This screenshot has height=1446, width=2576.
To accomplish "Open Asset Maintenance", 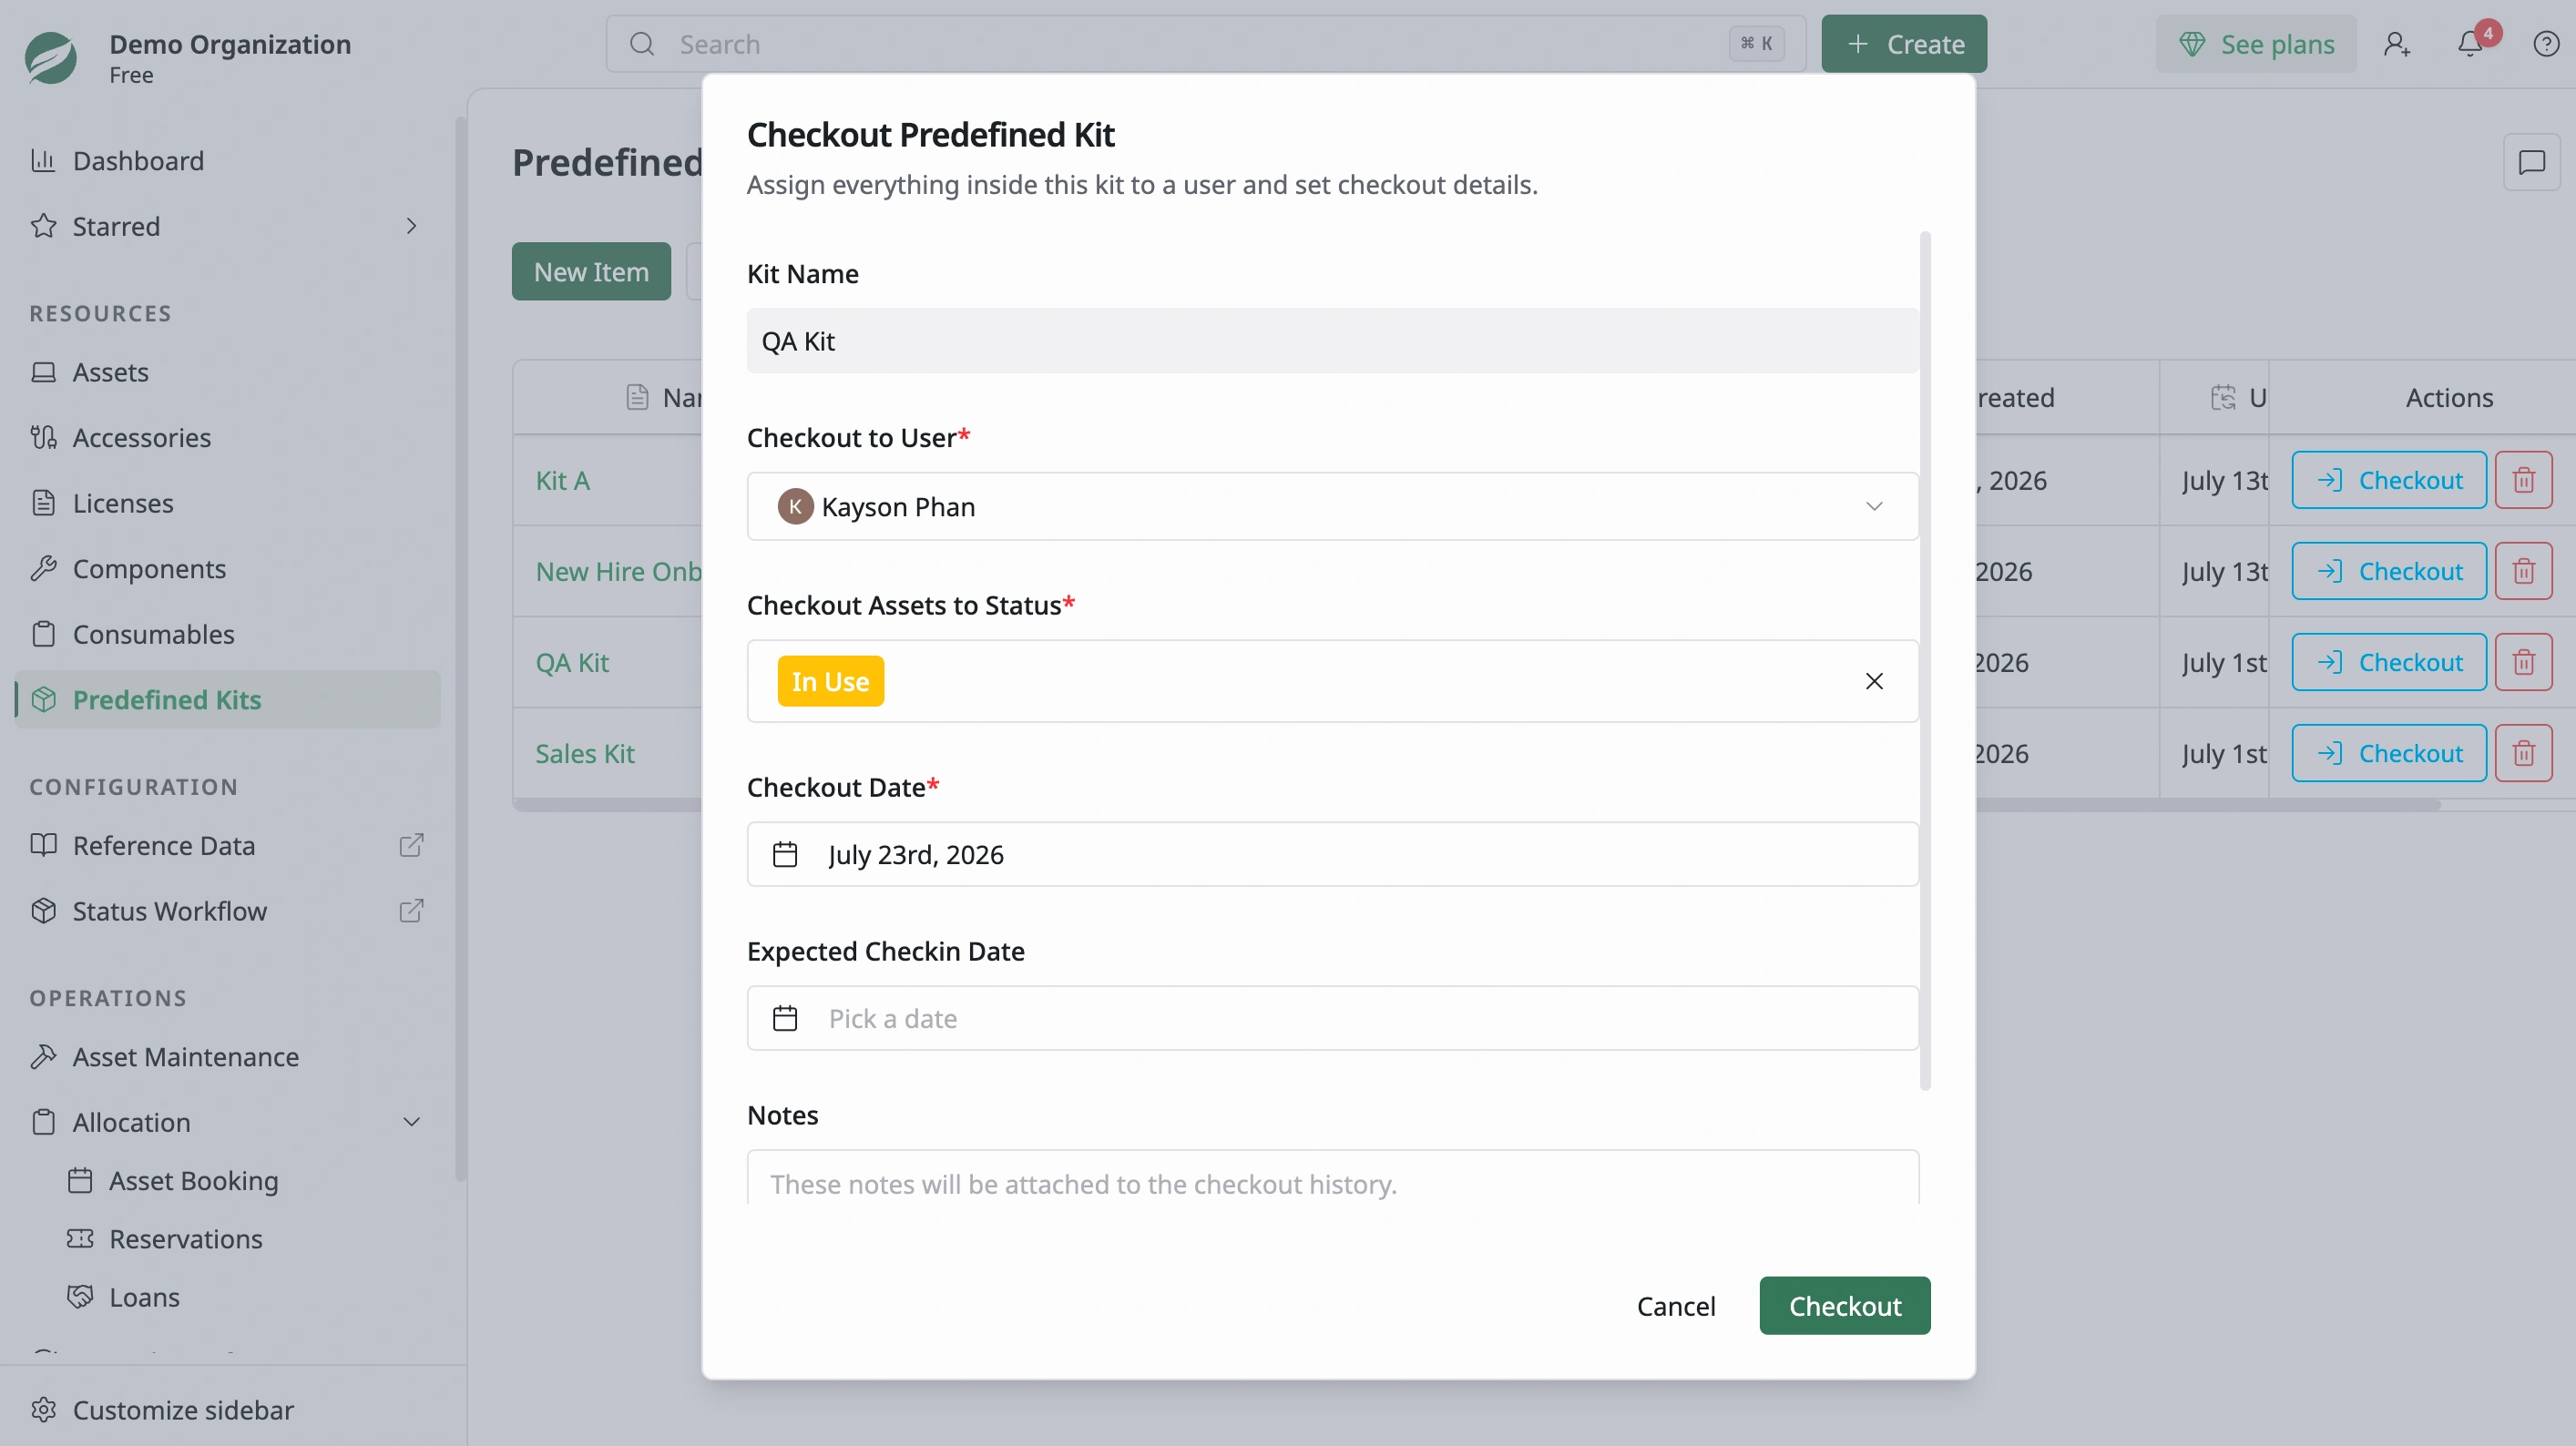I will click(x=228, y=1057).
